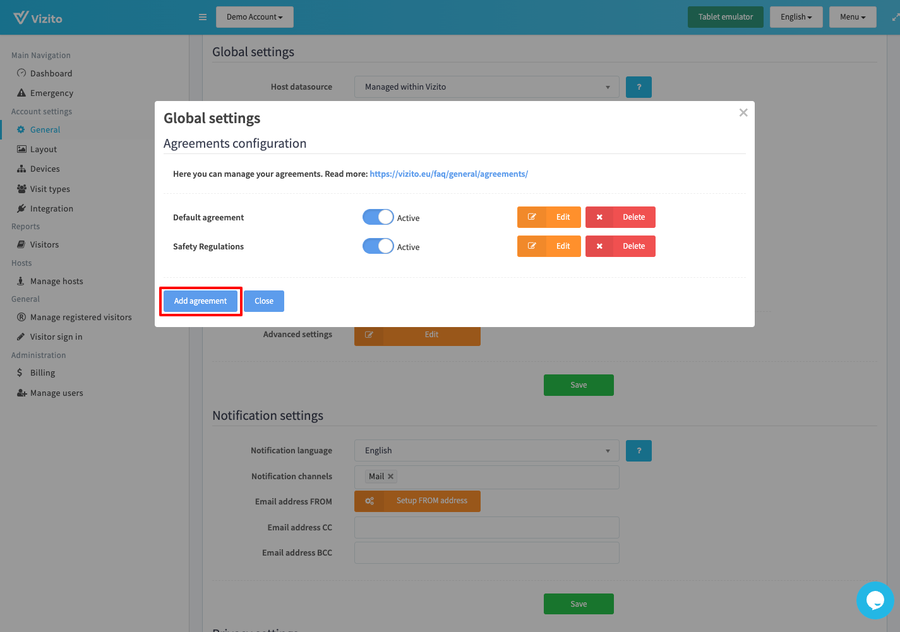This screenshot has height=632, width=900.
Task: Click the Devices icon in sidebar
Action: tap(22, 169)
